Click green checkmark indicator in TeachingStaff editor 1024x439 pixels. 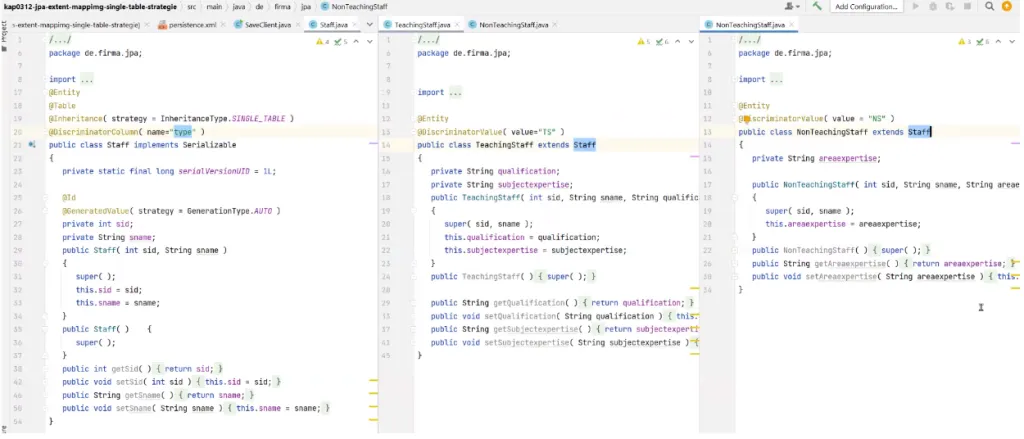(x=662, y=41)
